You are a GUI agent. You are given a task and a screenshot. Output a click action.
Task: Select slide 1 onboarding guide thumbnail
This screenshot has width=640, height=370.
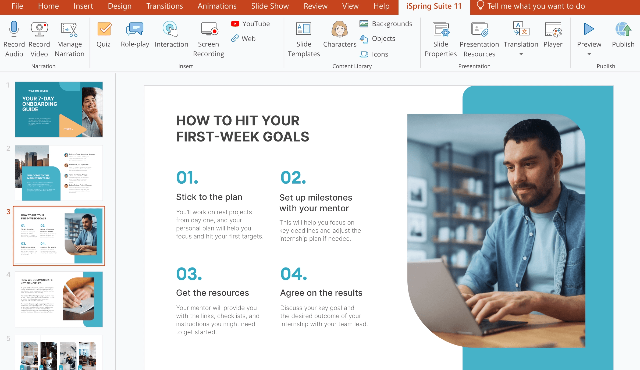(59, 109)
